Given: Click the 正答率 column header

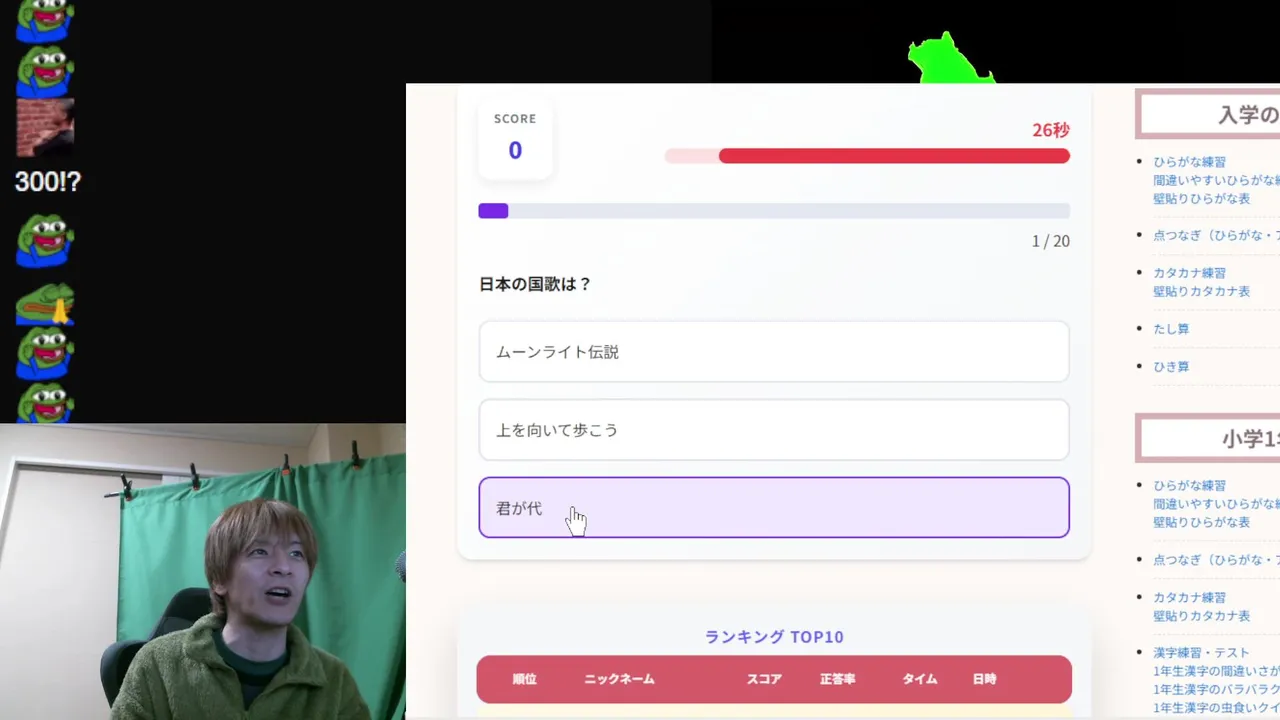Looking at the screenshot, I should [838, 679].
